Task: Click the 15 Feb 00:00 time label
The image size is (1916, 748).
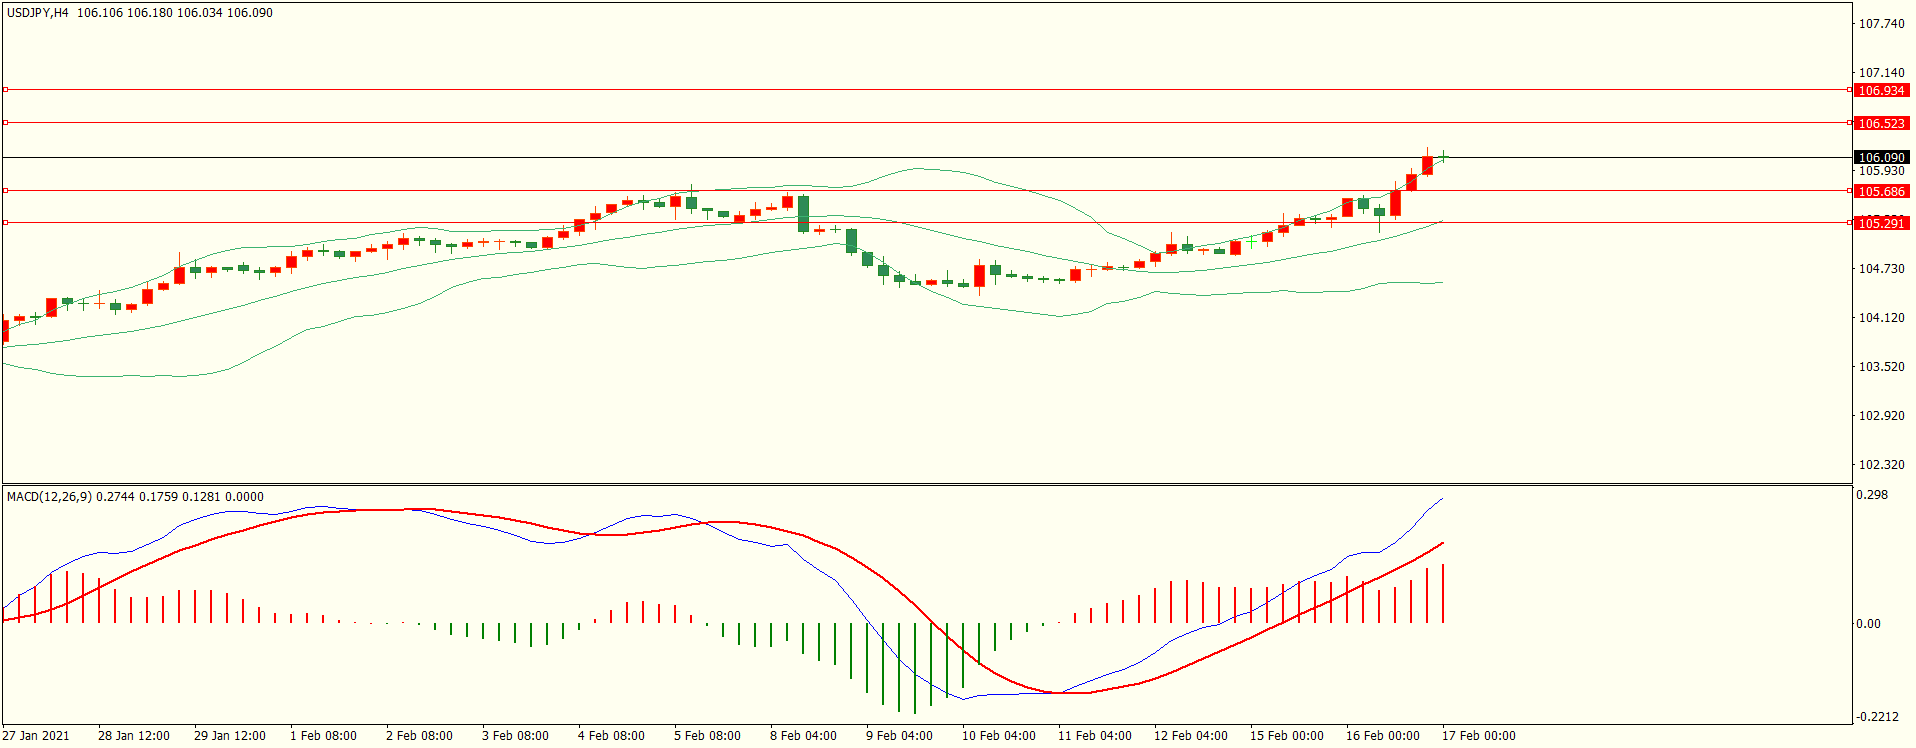Action: pos(1287,736)
